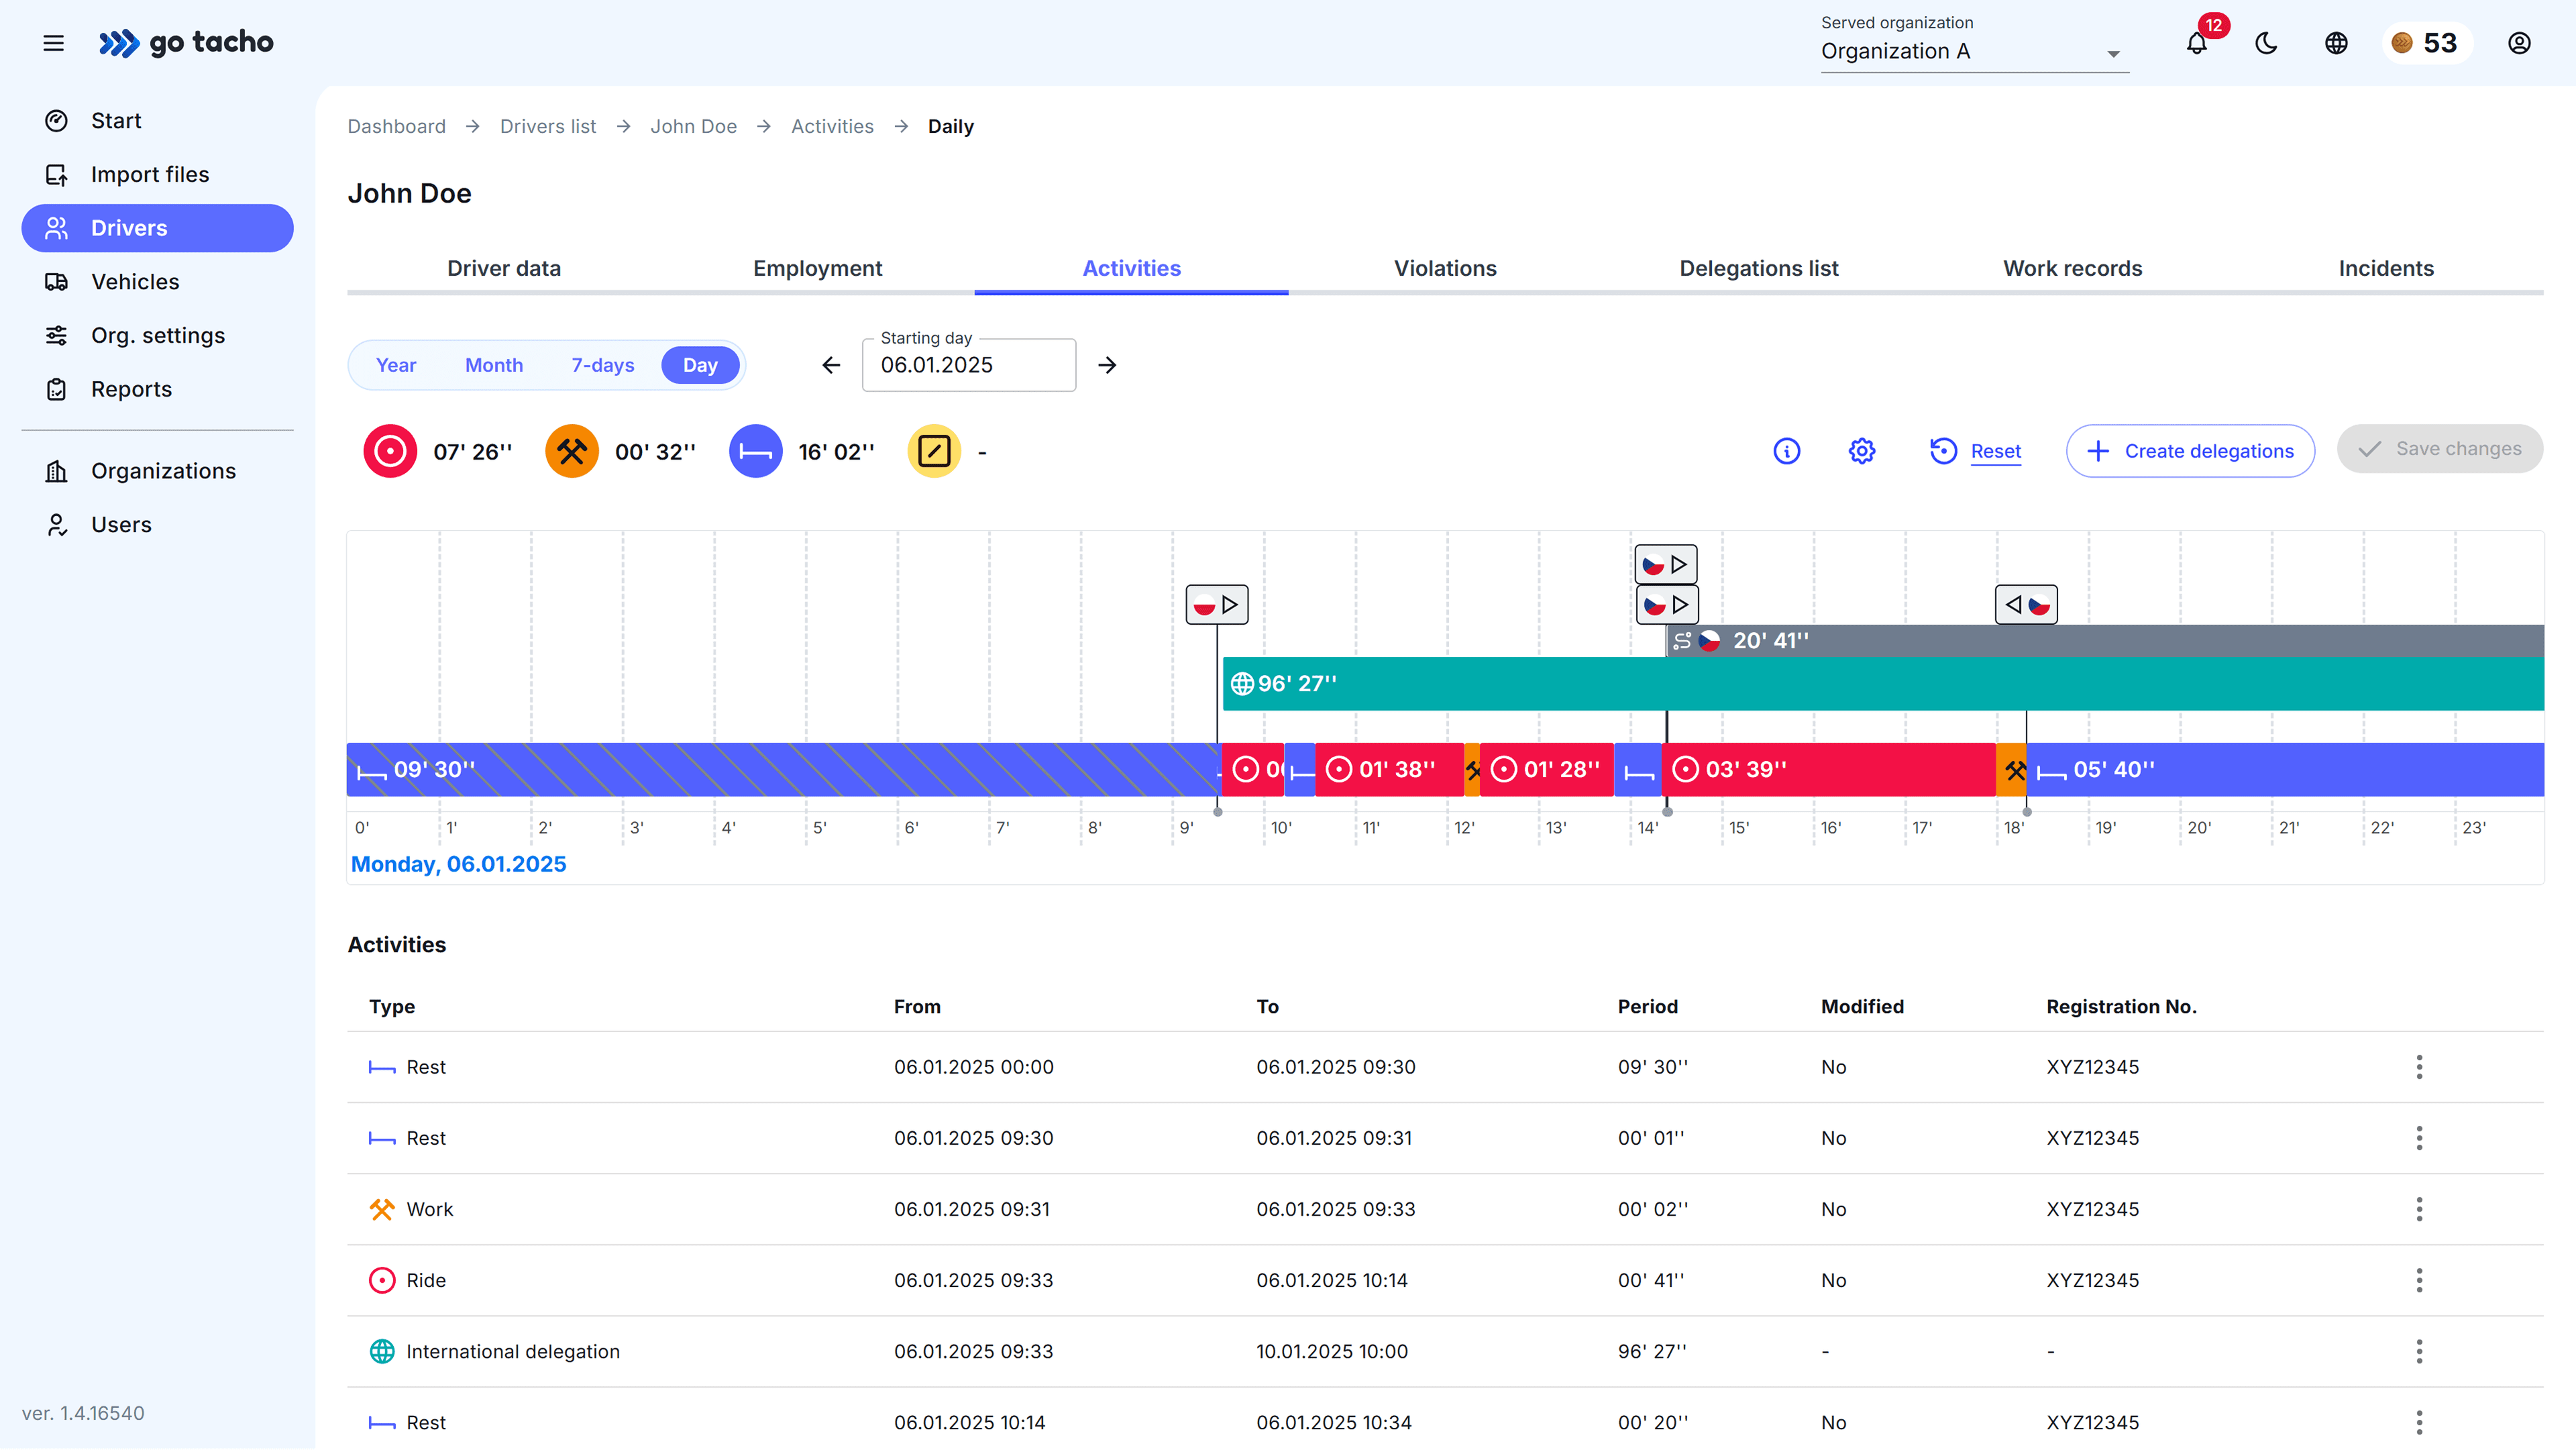2576x1450 pixels.
Task: Collapse the sidebar using the hamburger icon
Action: tap(53, 43)
